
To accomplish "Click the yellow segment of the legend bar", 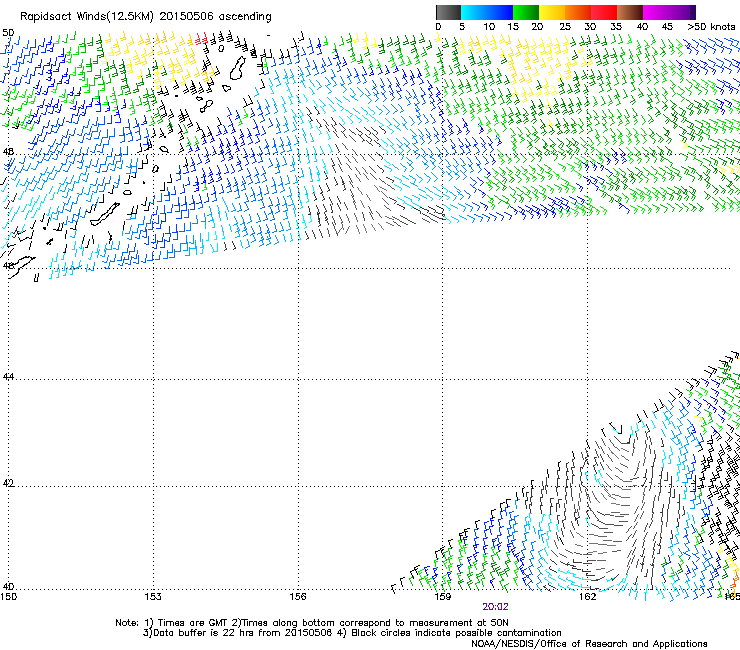I will [x=552, y=12].
